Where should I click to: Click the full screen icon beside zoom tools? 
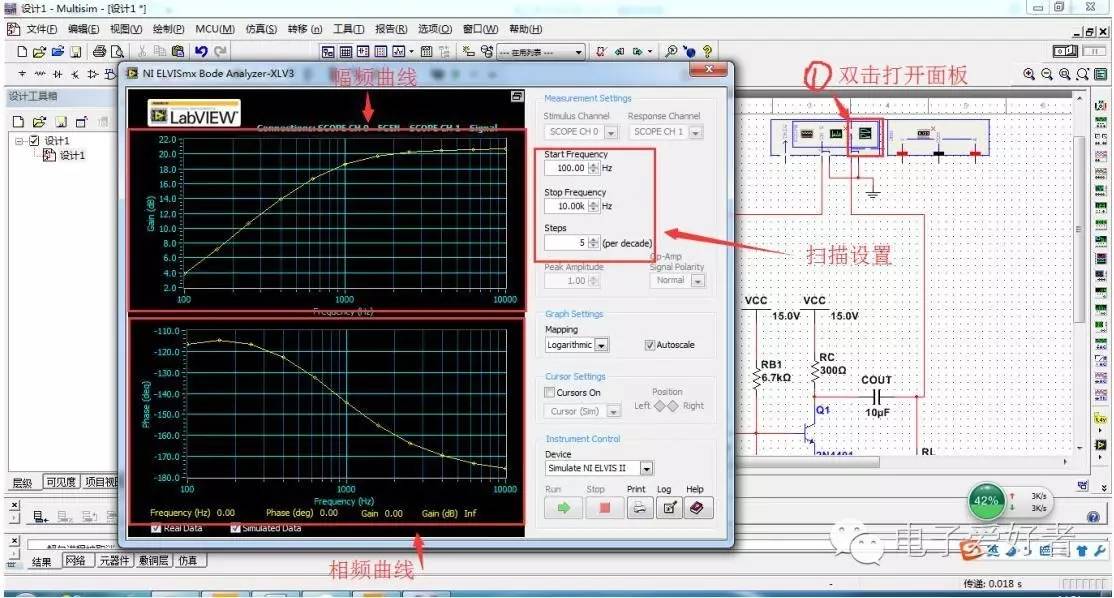click(1101, 74)
